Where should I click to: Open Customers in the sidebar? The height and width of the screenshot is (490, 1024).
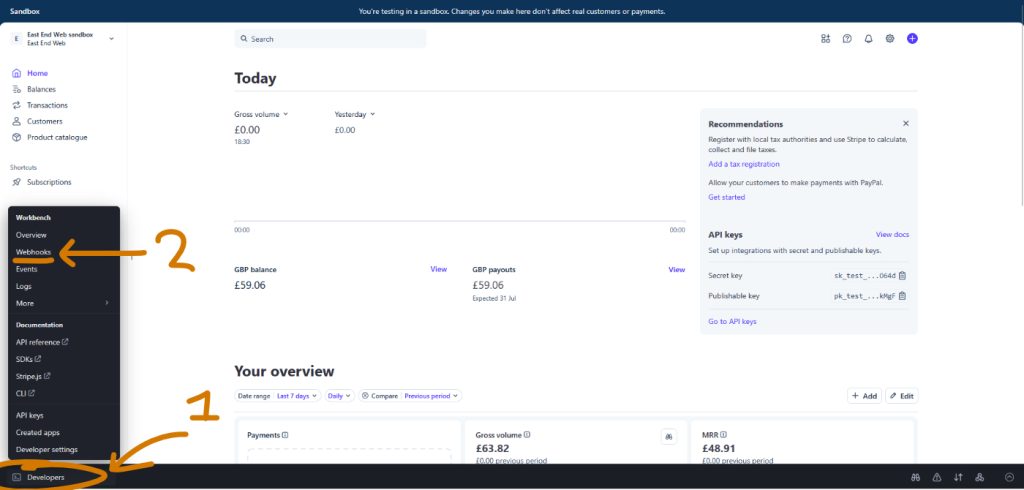click(x=44, y=122)
